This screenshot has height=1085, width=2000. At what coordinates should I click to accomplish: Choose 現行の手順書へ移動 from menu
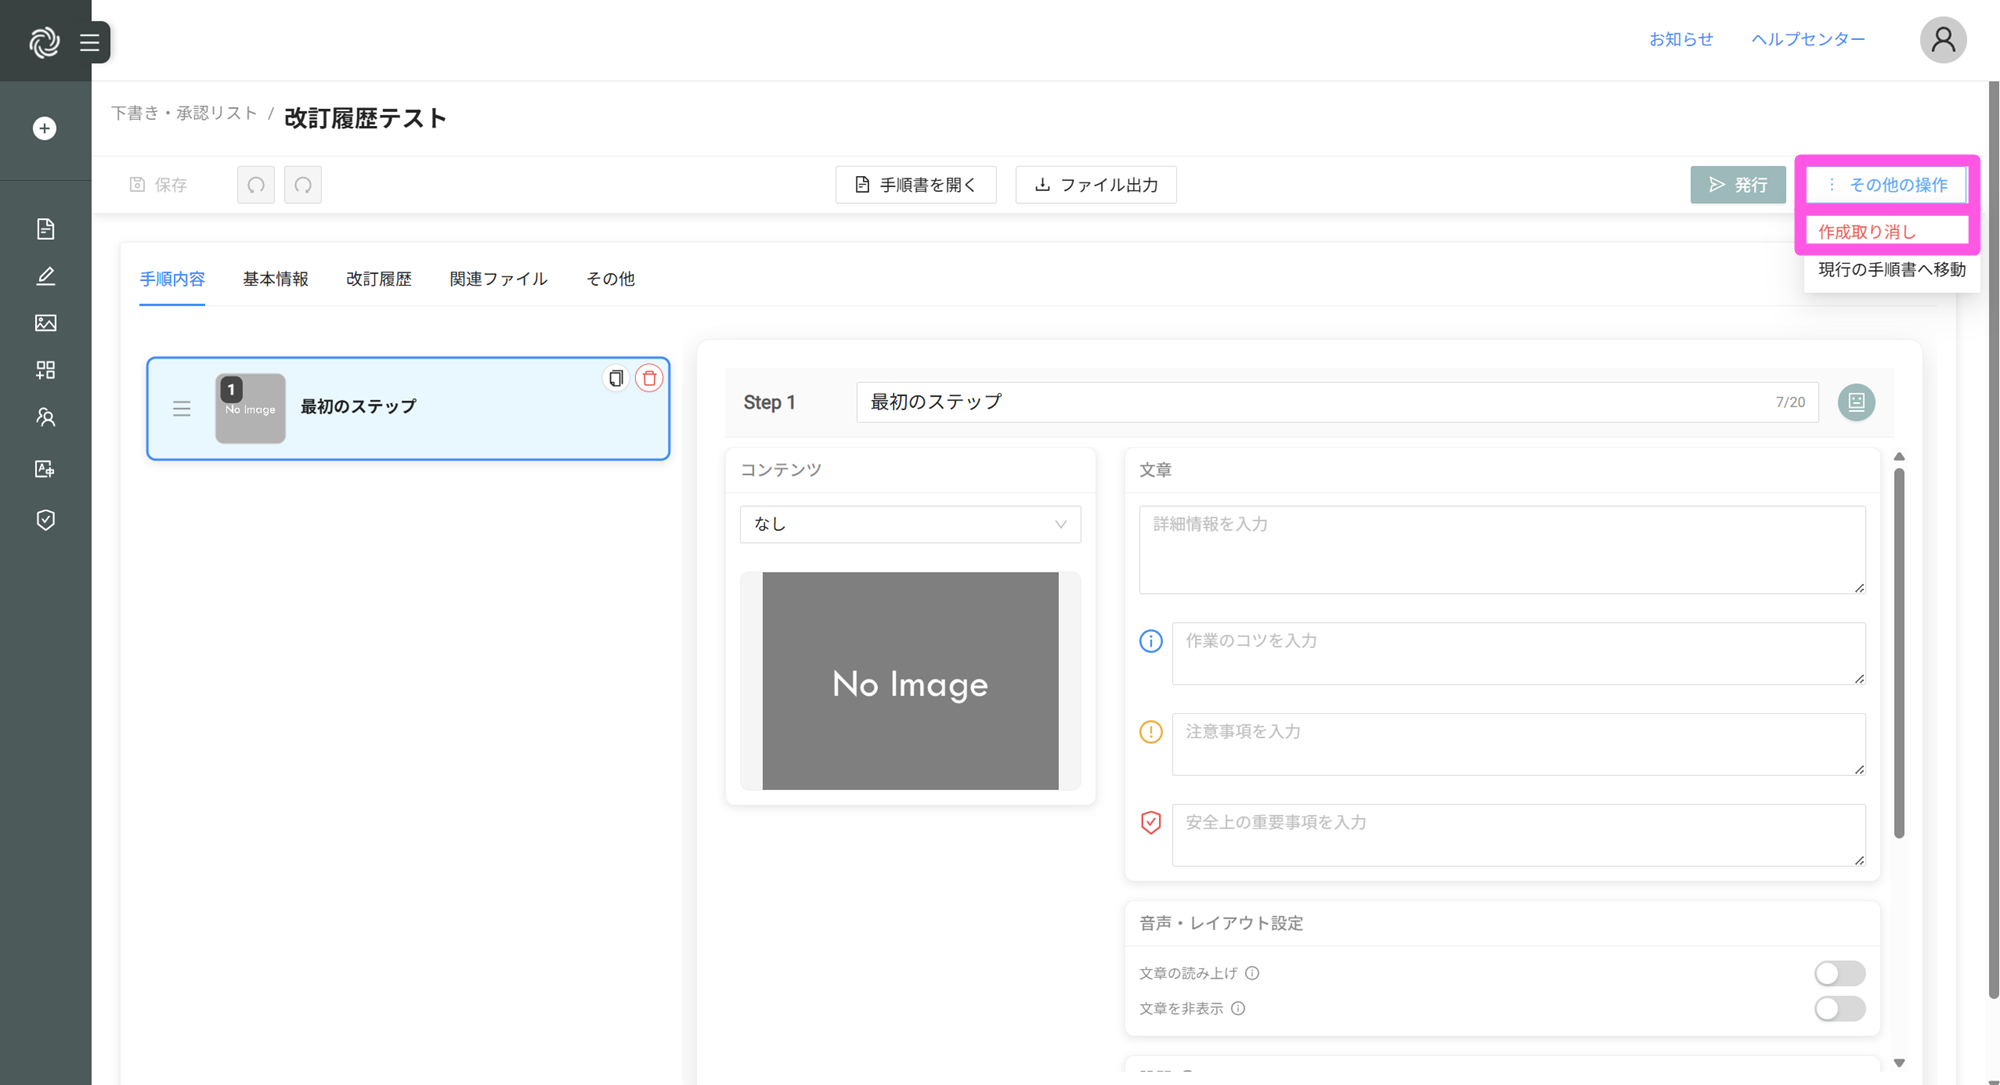pyautogui.click(x=1891, y=270)
